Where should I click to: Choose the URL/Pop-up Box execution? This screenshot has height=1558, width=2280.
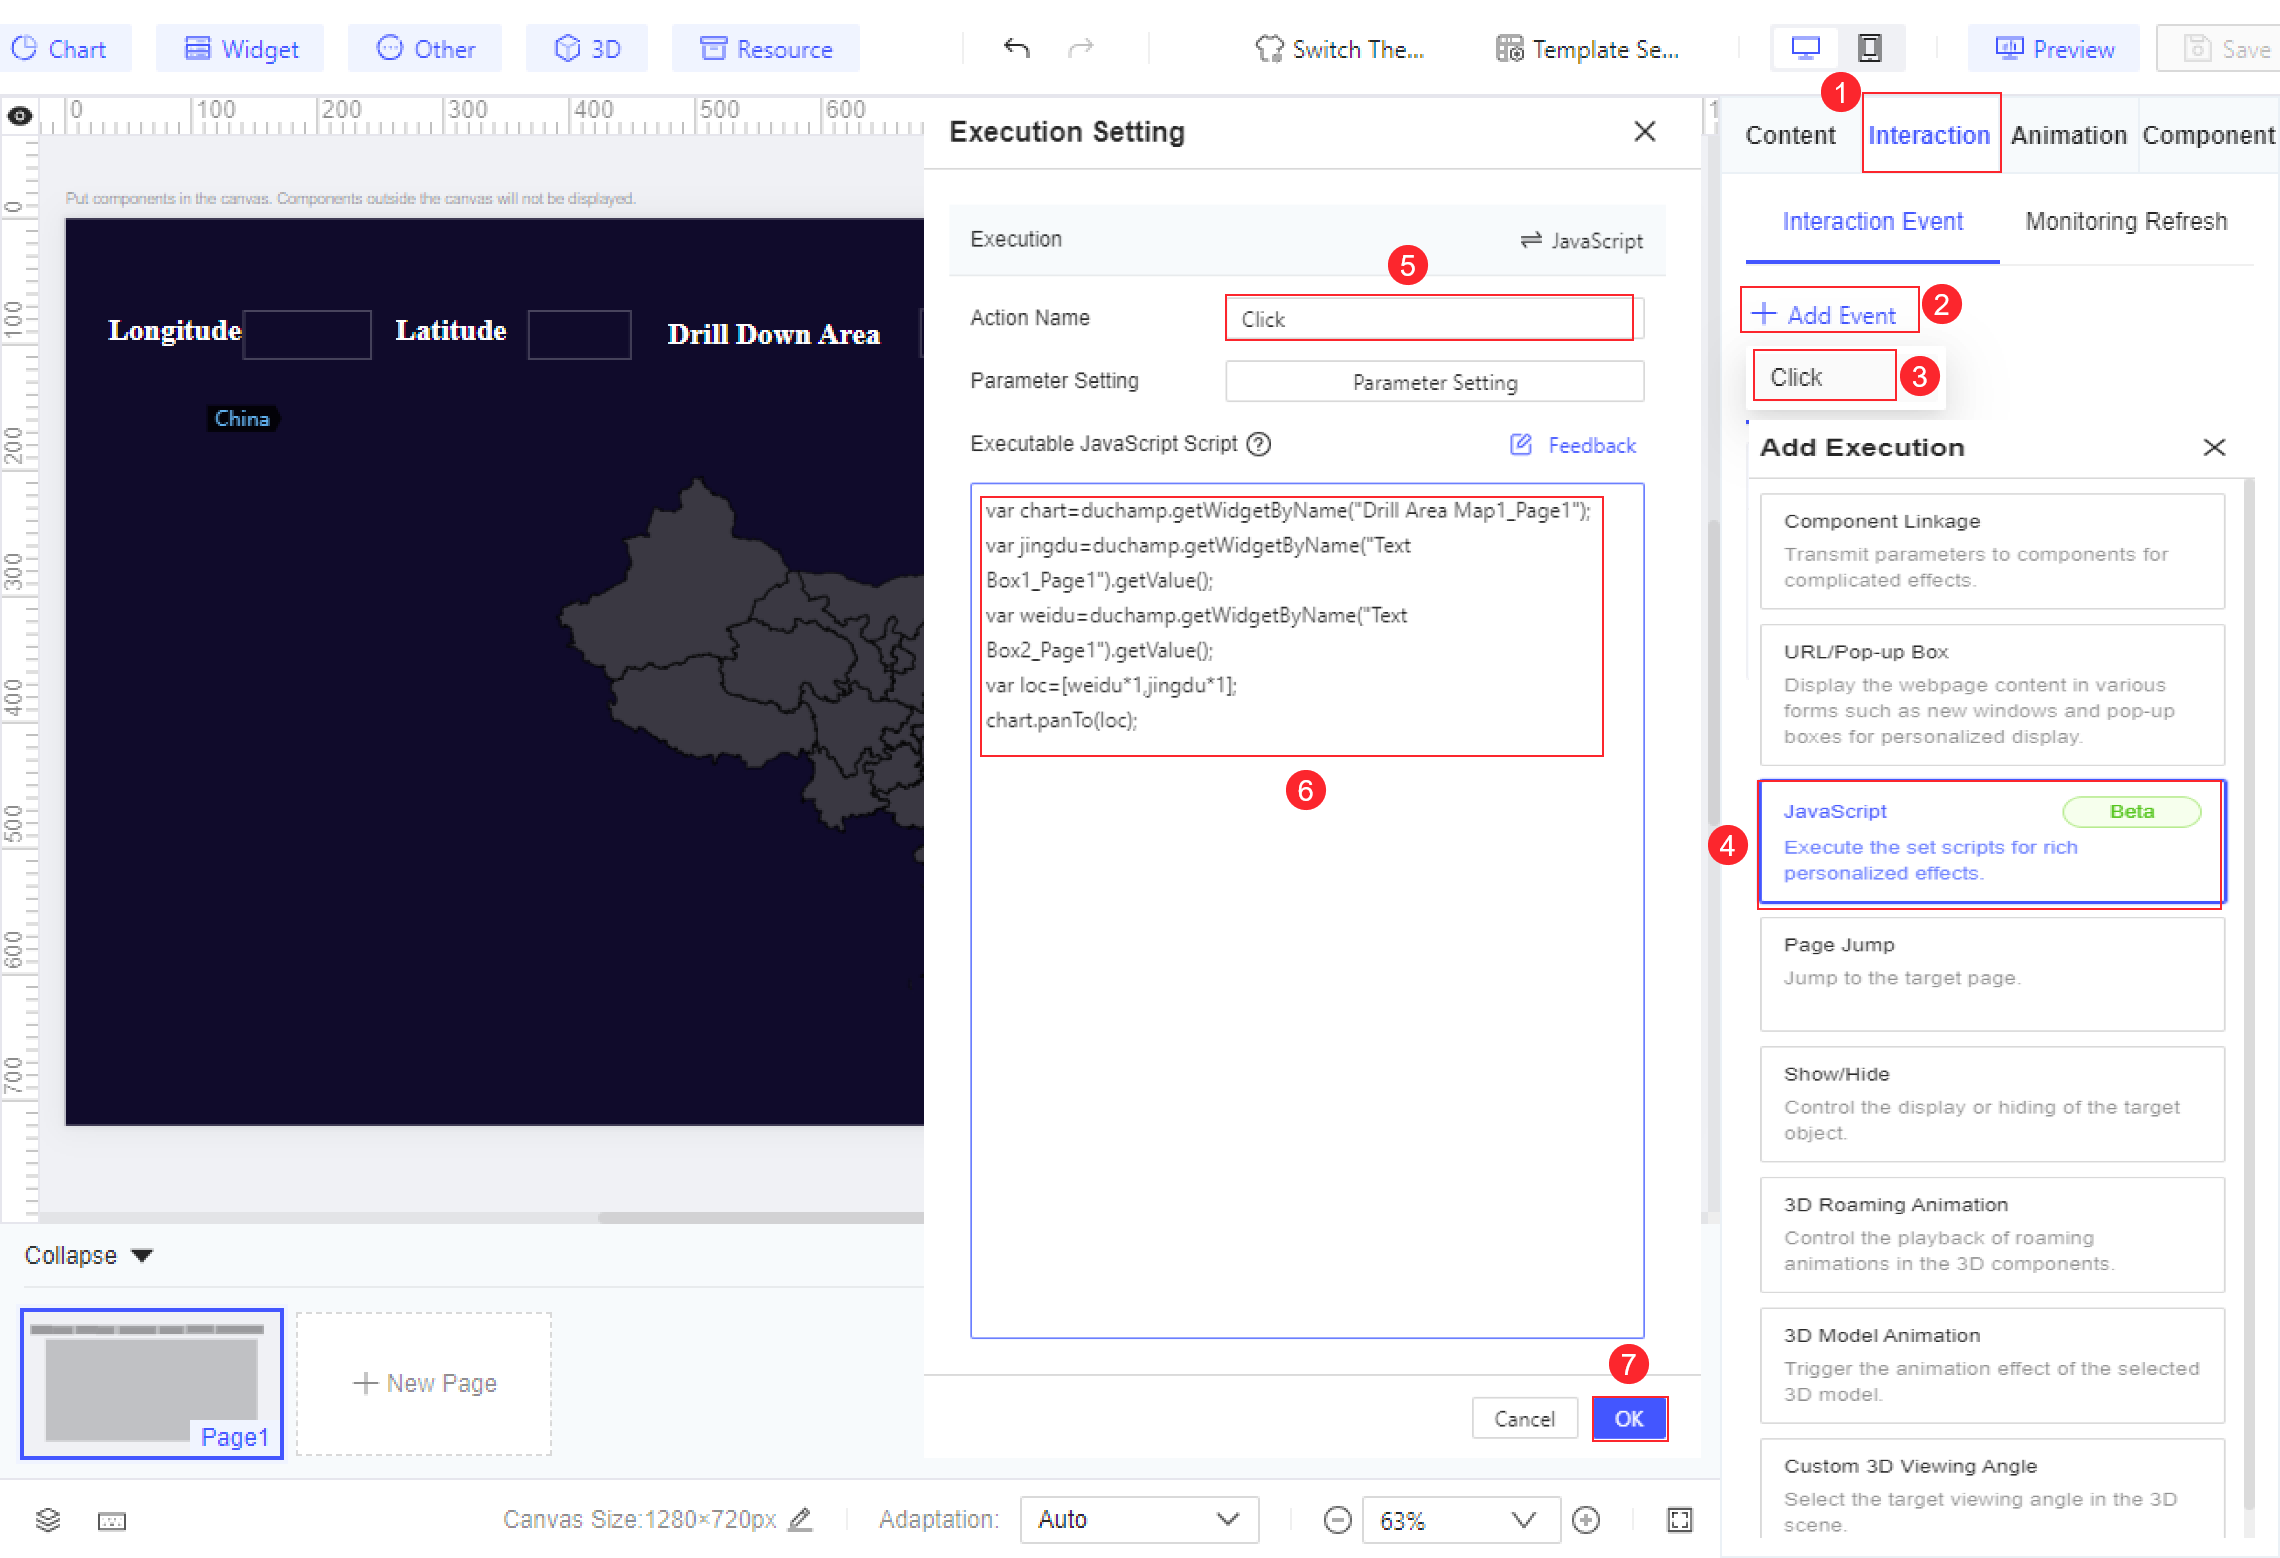pyautogui.click(x=1992, y=695)
